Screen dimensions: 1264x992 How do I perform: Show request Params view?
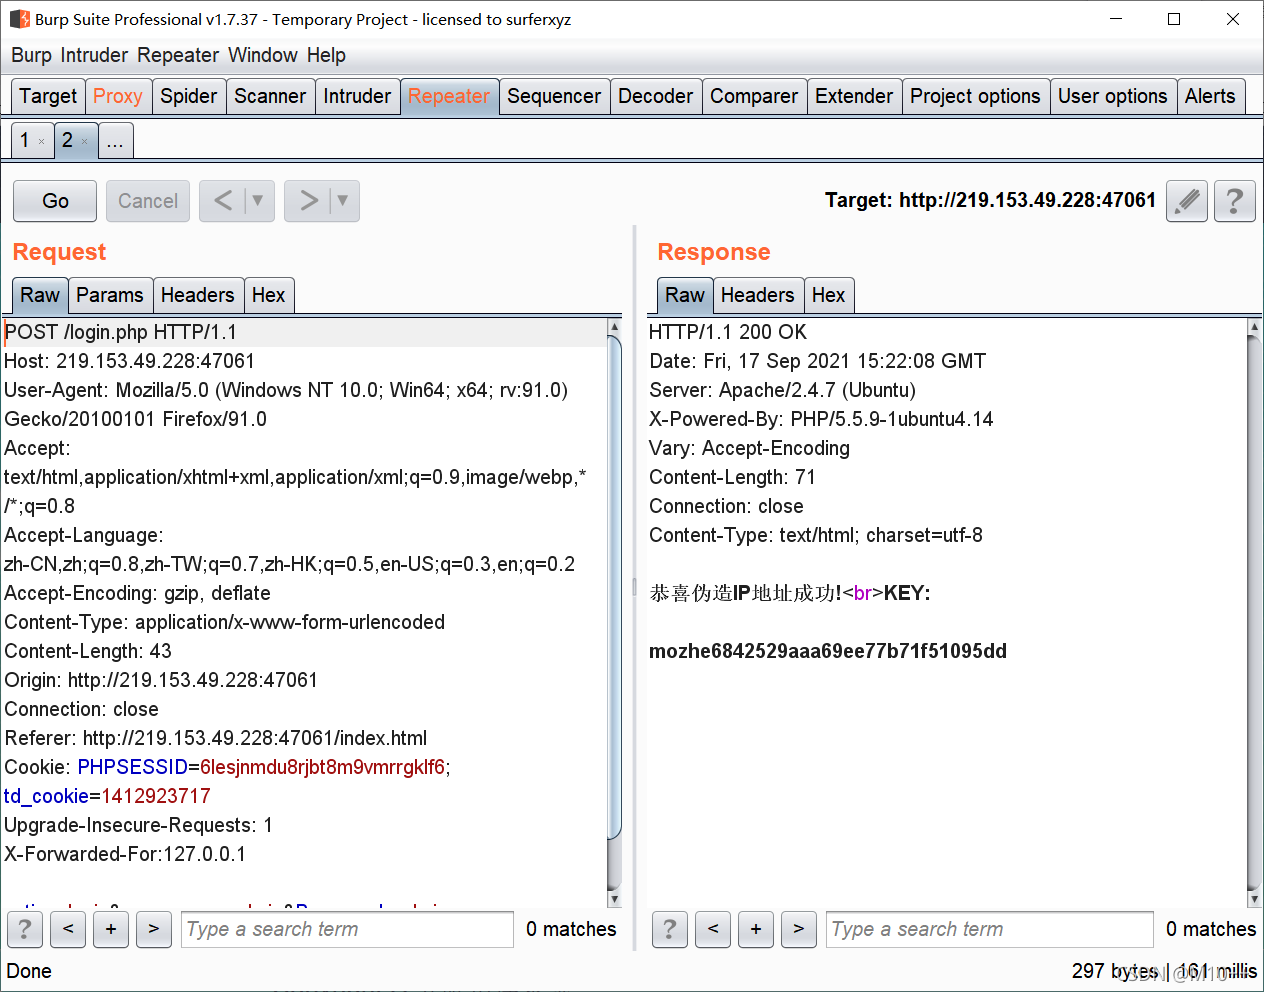pyautogui.click(x=110, y=295)
